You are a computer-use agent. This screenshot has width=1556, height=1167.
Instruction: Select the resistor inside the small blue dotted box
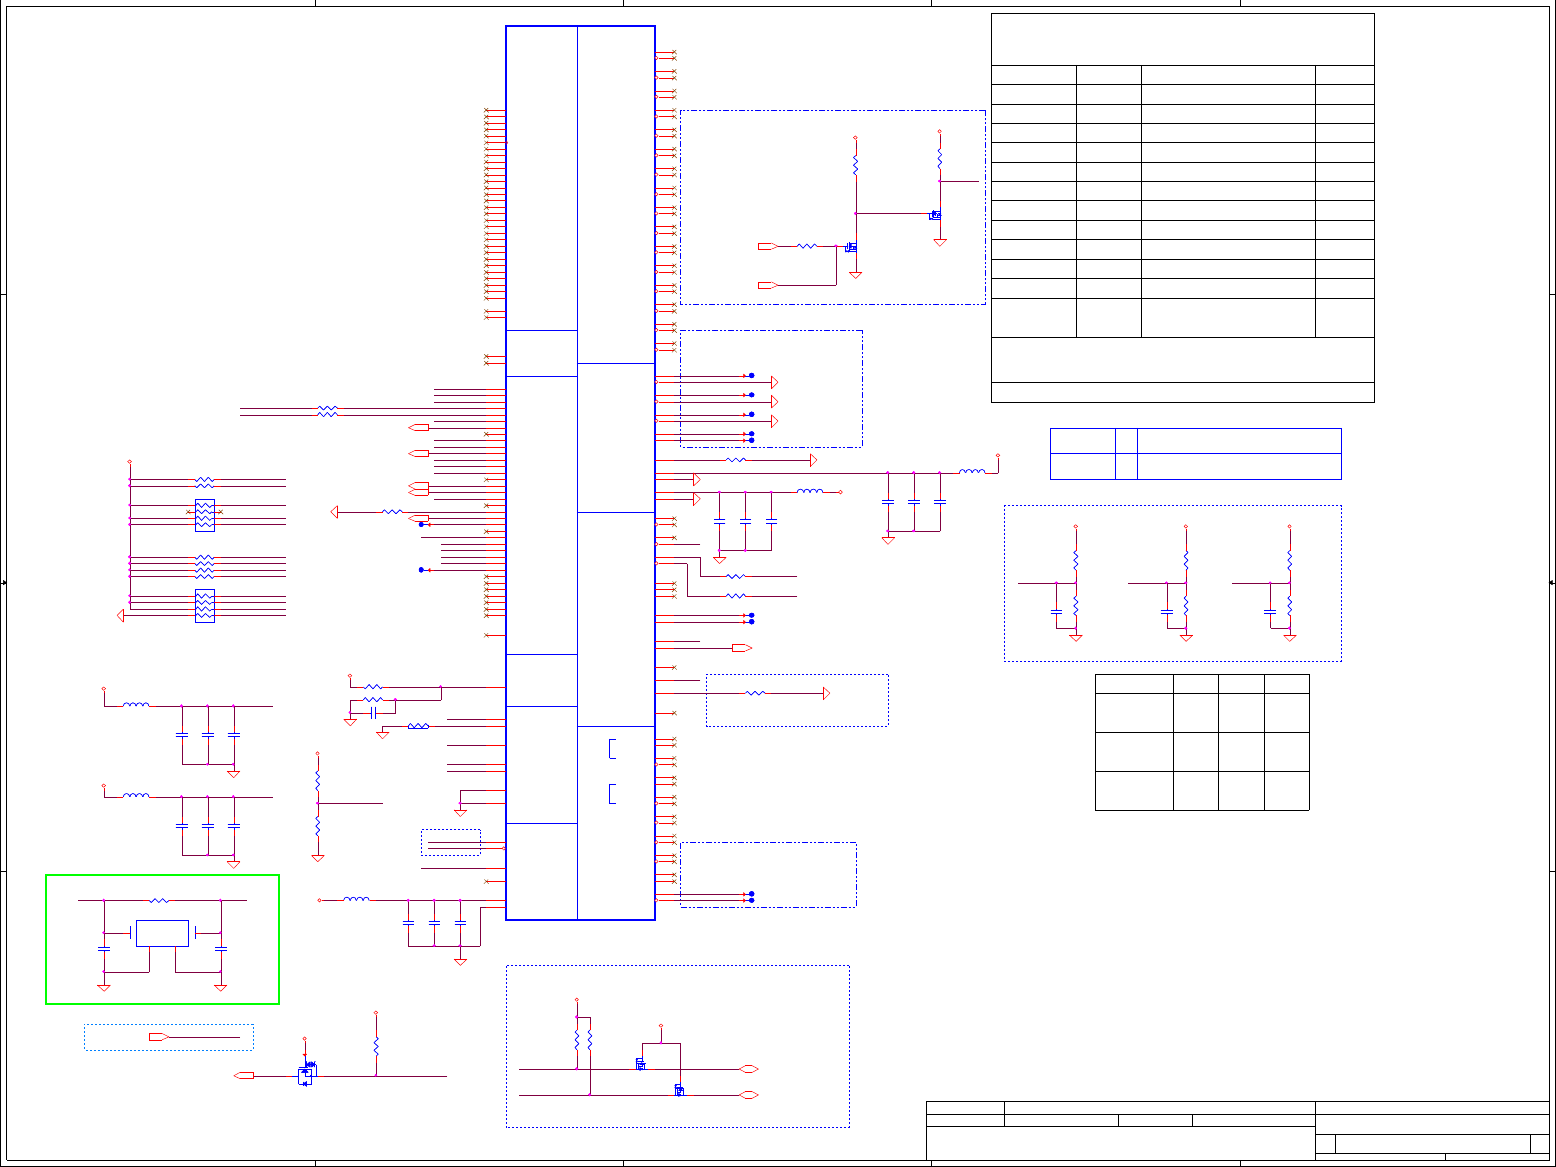coord(755,693)
